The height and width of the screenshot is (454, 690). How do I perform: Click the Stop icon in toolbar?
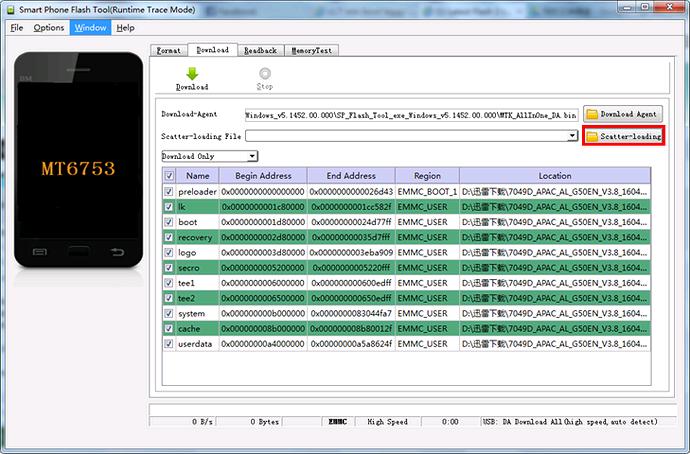point(265,73)
